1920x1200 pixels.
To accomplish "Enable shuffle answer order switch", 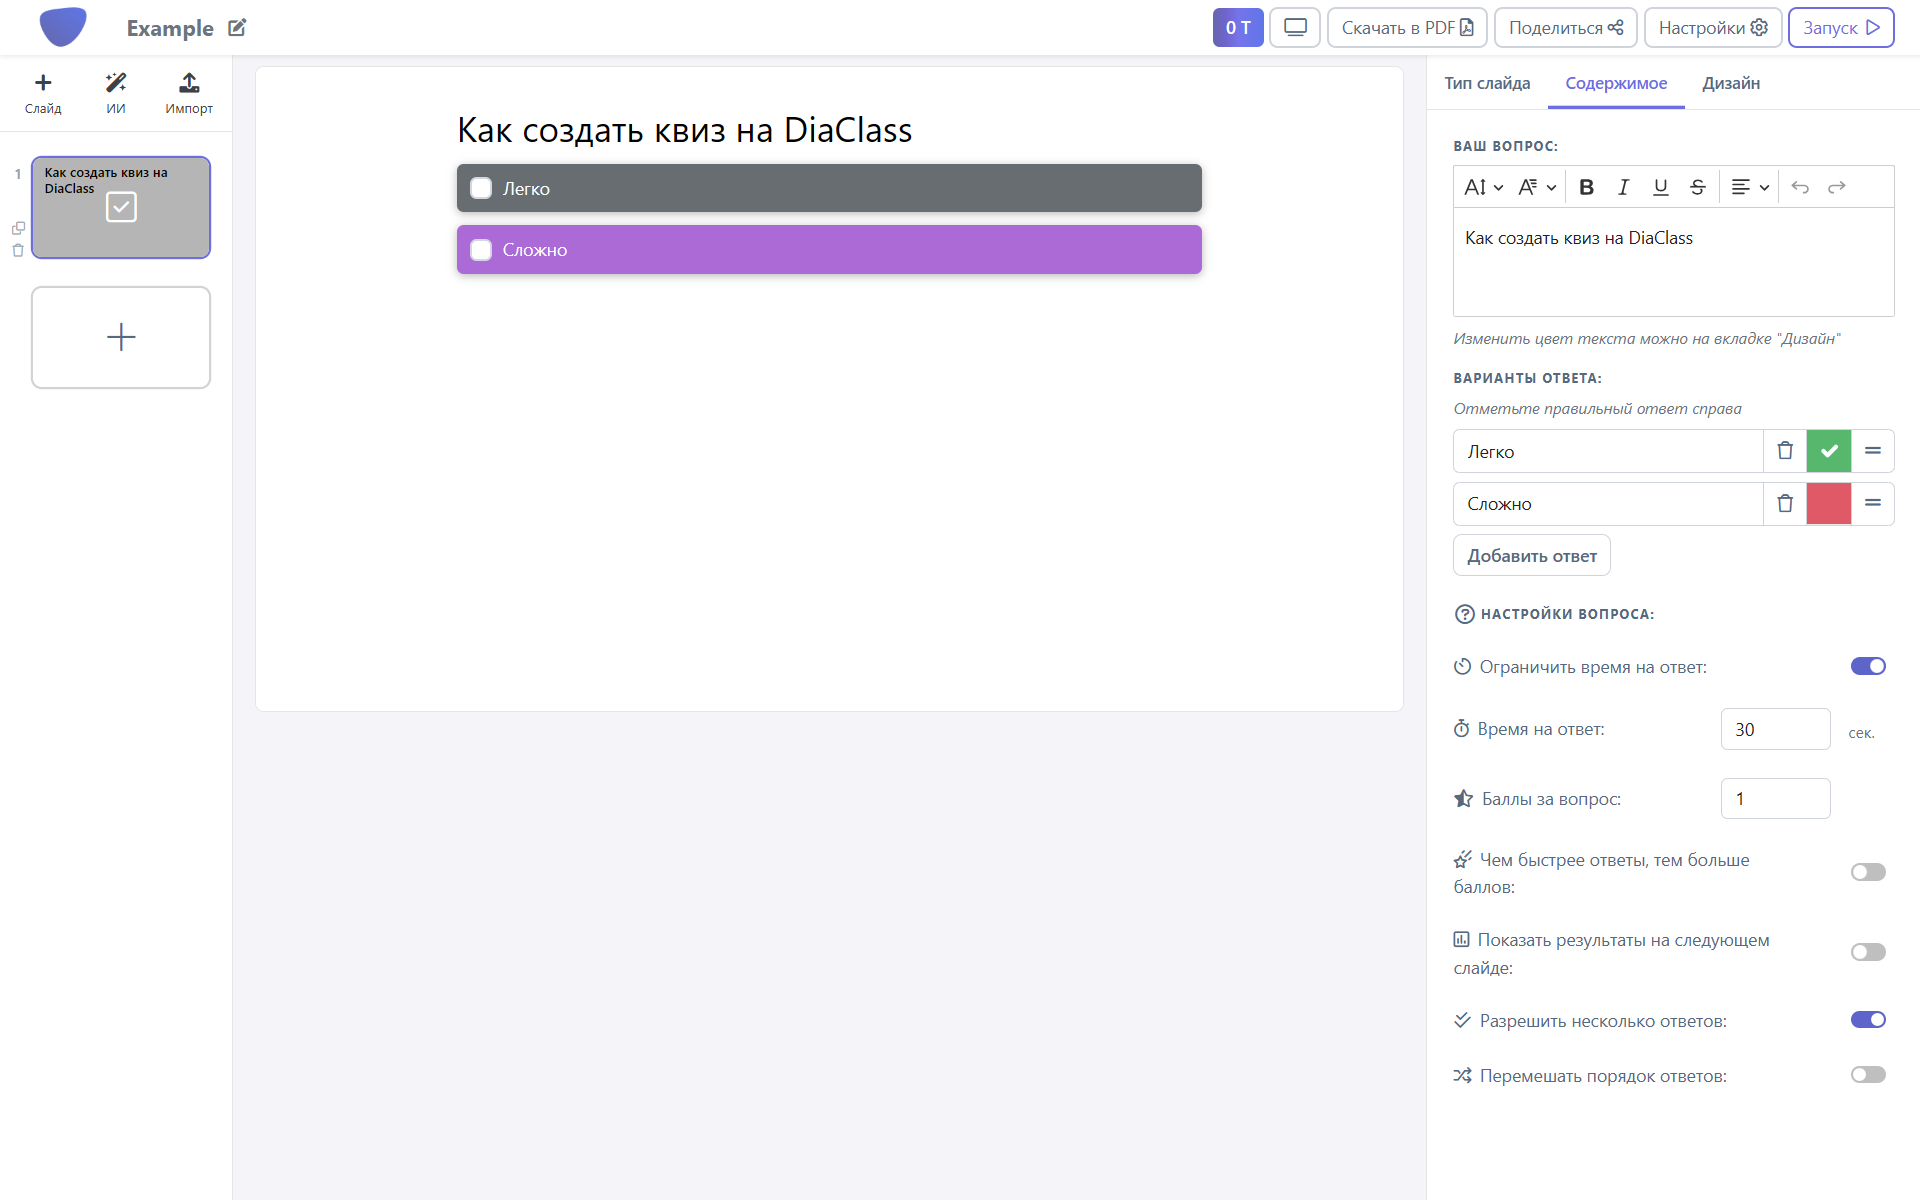I will [1868, 1075].
